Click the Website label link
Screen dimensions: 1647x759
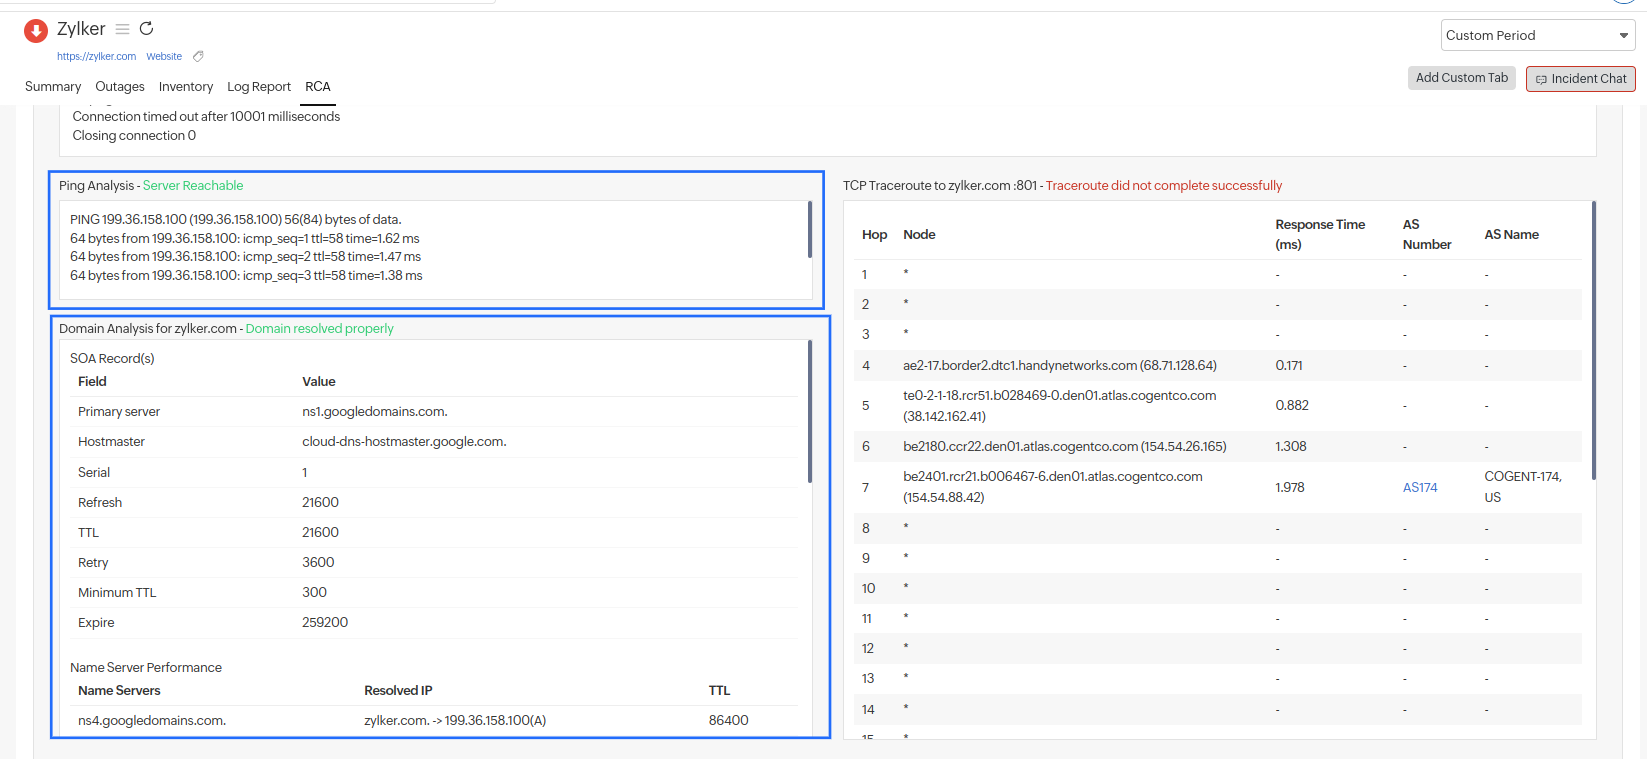click(164, 56)
